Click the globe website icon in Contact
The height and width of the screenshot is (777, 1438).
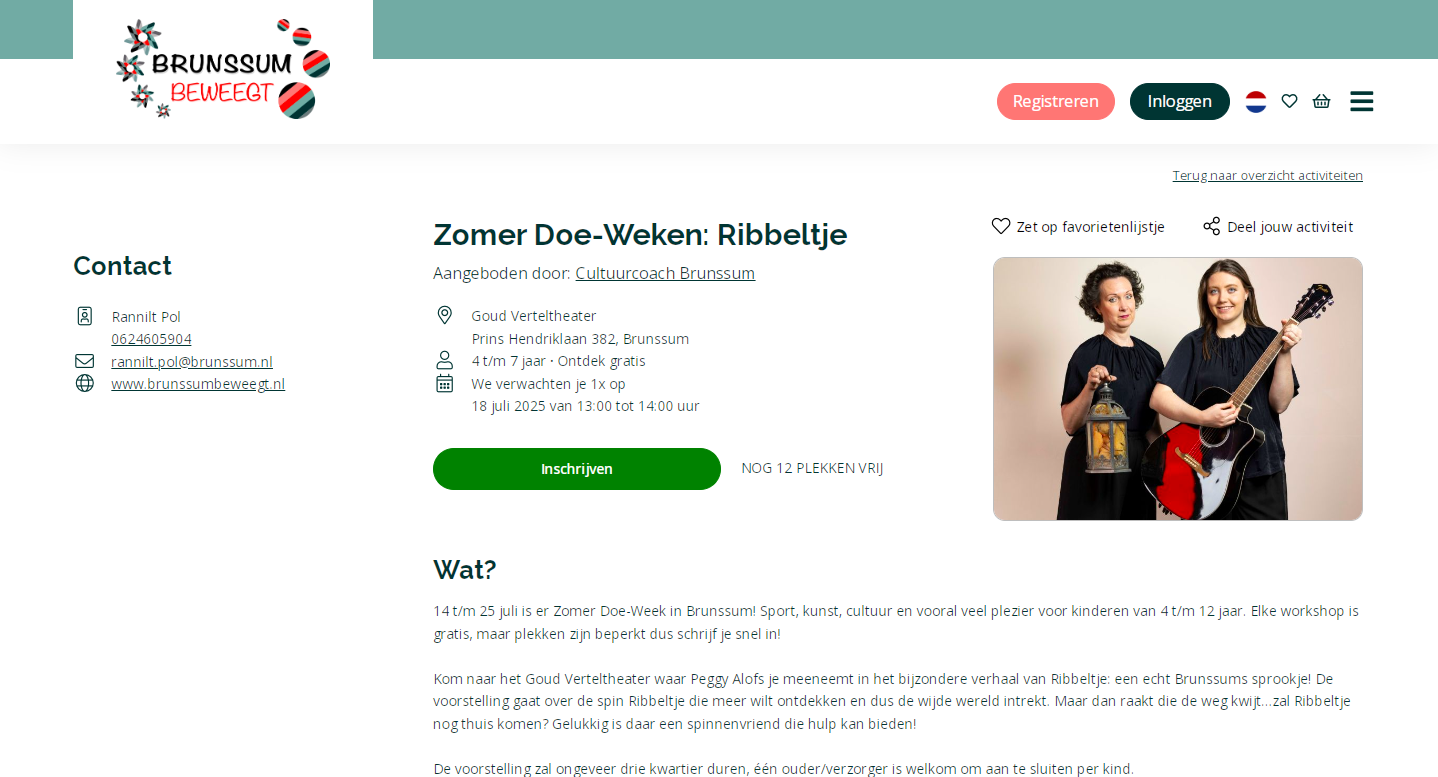point(85,383)
